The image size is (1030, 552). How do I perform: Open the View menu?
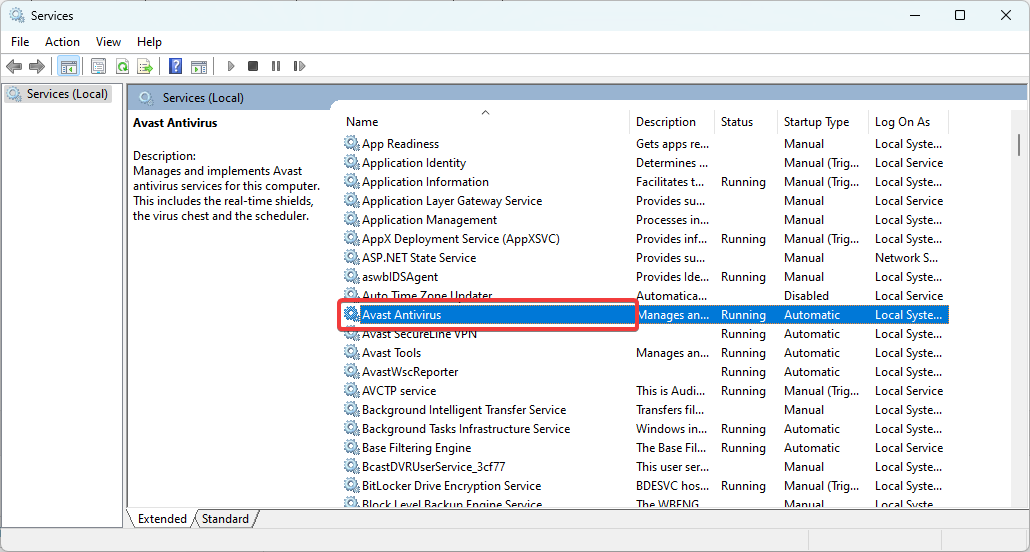click(108, 41)
